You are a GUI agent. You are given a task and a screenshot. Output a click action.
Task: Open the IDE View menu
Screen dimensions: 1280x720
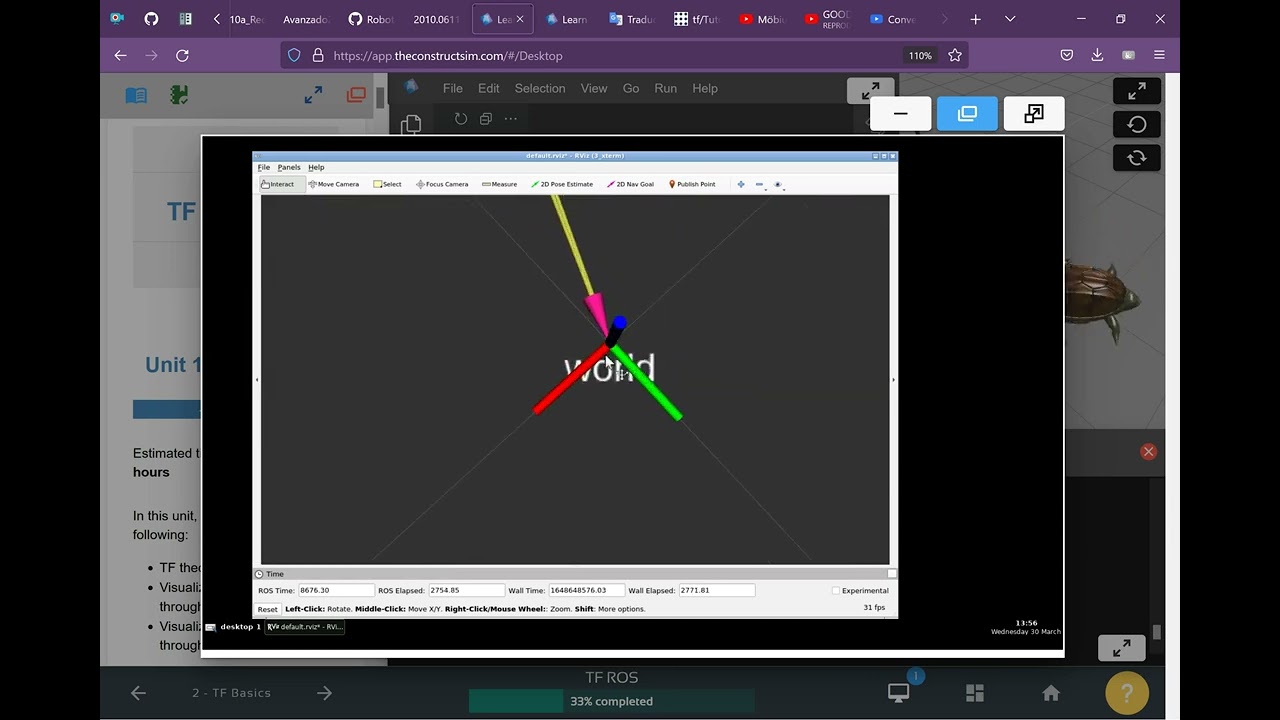pyautogui.click(x=594, y=88)
